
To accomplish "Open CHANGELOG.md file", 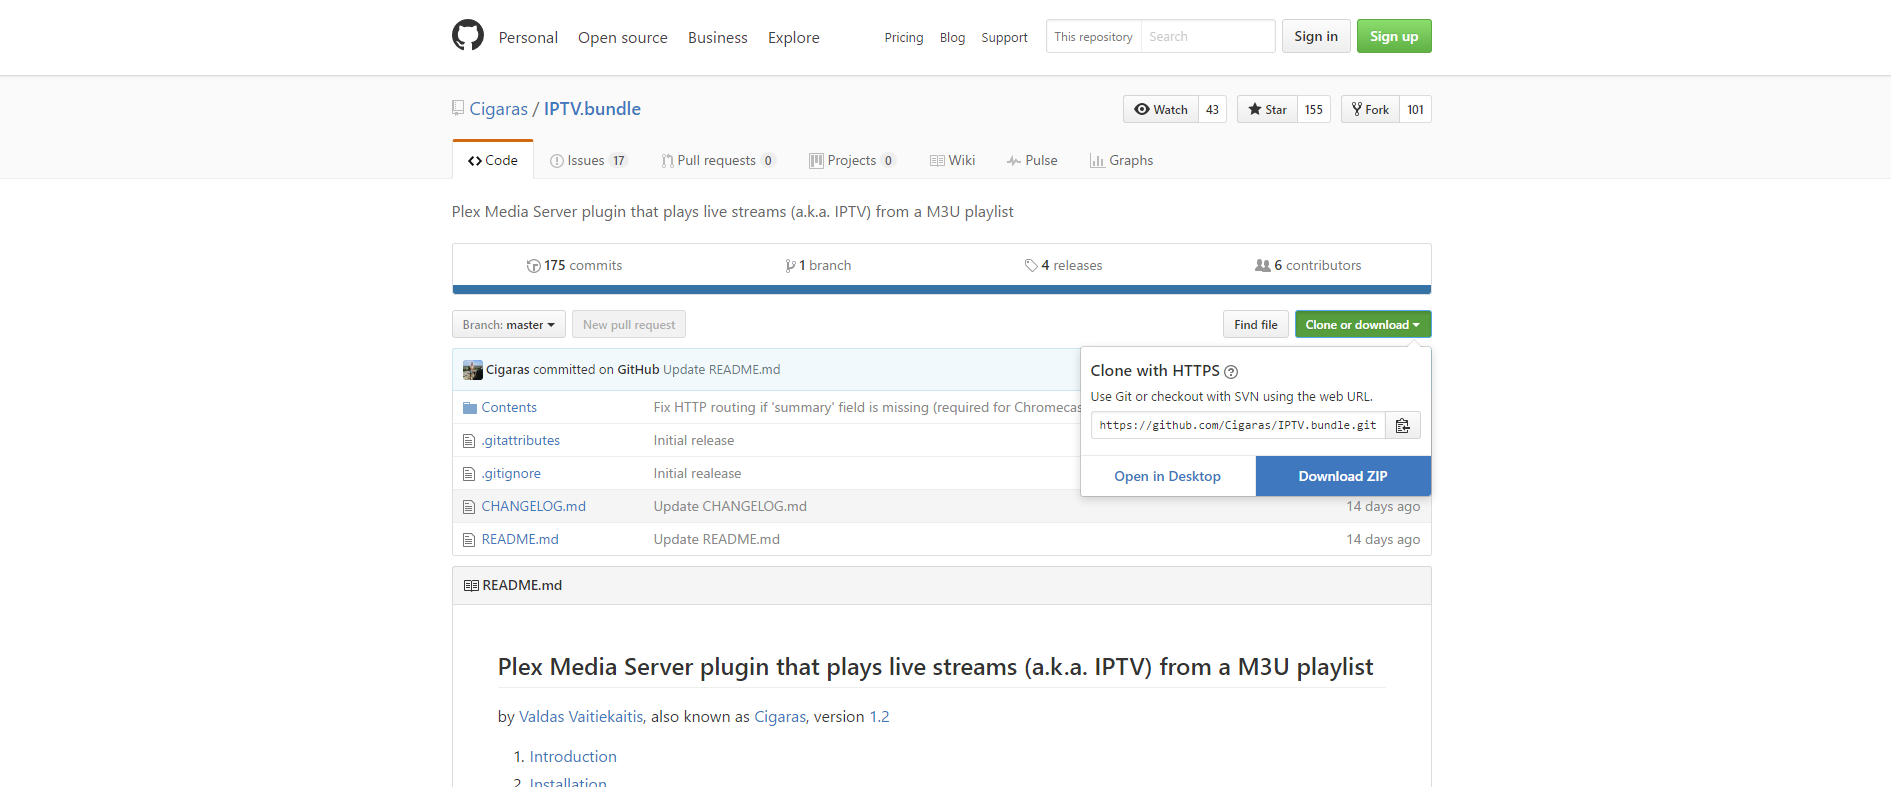I will click(x=534, y=507).
